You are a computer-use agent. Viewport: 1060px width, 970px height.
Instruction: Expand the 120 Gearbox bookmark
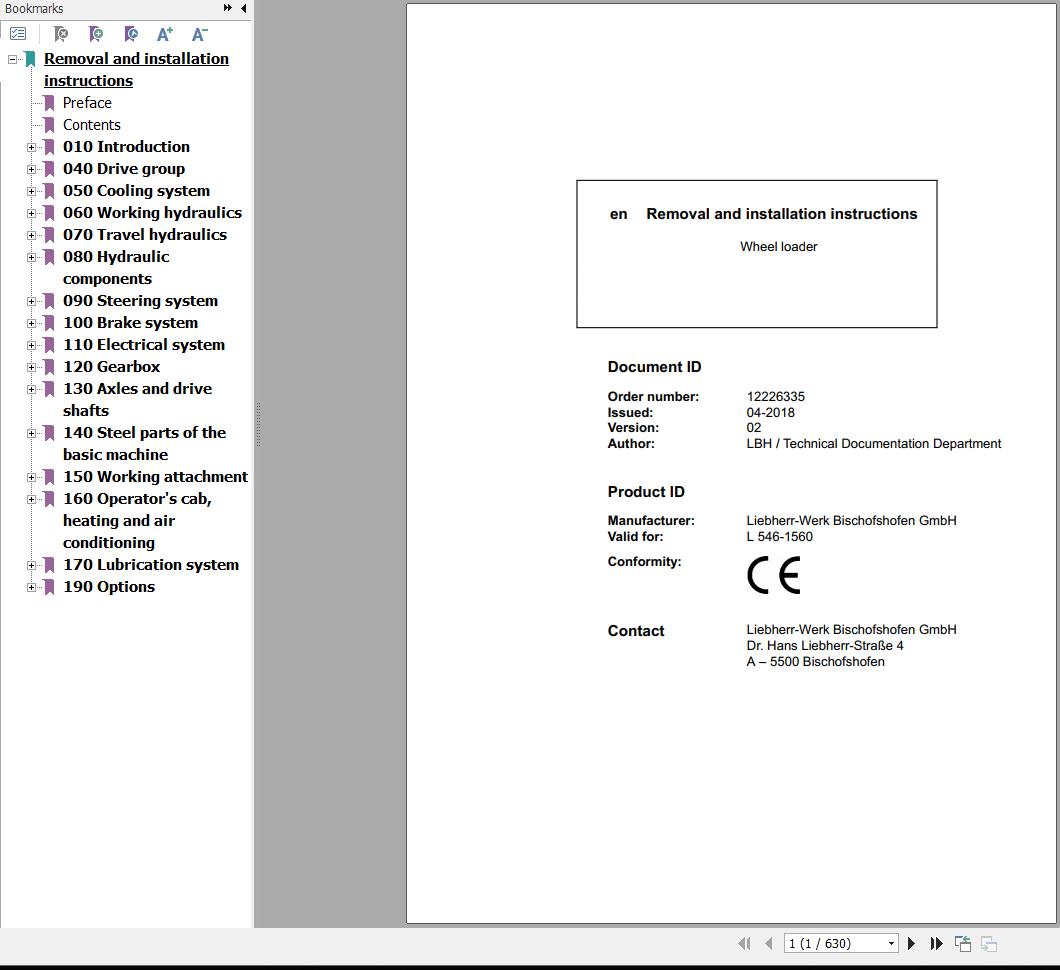click(x=31, y=368)
